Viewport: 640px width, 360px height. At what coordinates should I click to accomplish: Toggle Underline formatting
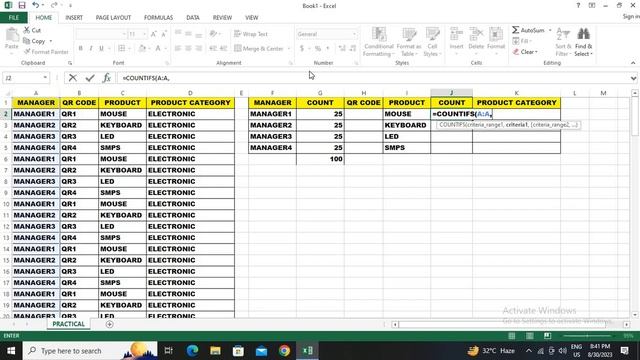[101, 49]
